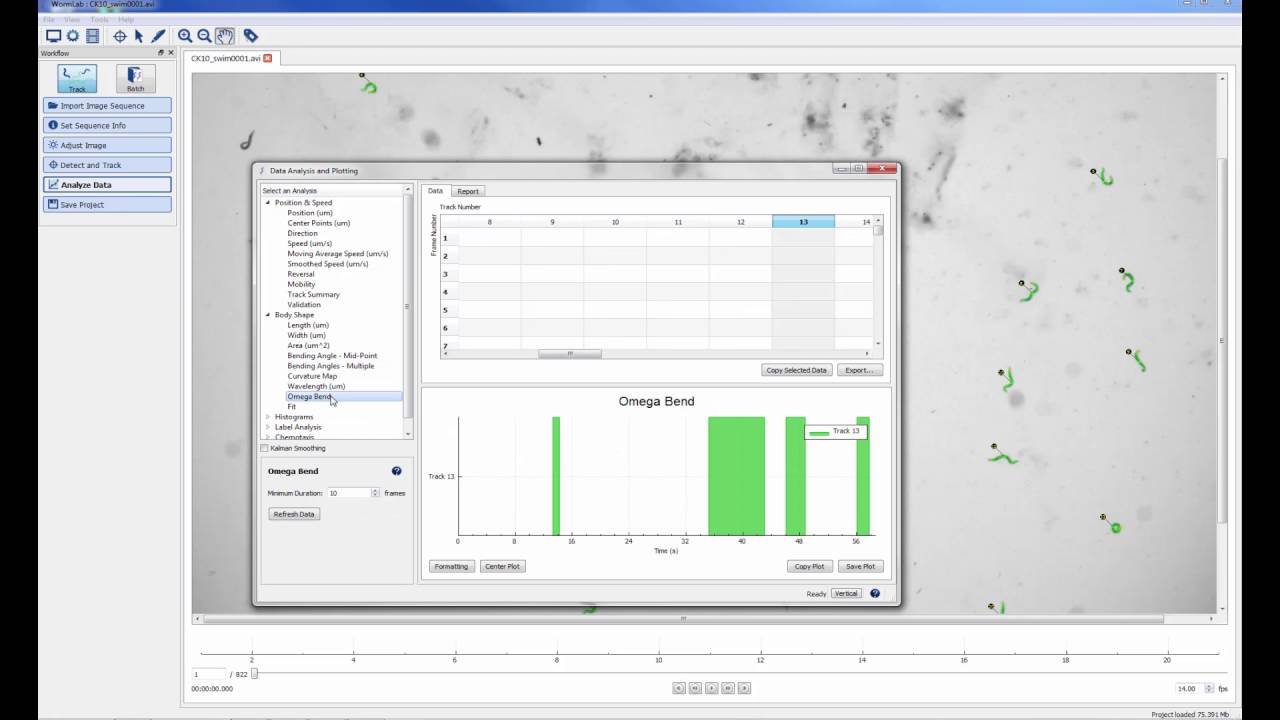This screenshot has height=720, width=1280.
Task: Open the Tools menu
Action: pyautogui.click(x=99, y=19)
